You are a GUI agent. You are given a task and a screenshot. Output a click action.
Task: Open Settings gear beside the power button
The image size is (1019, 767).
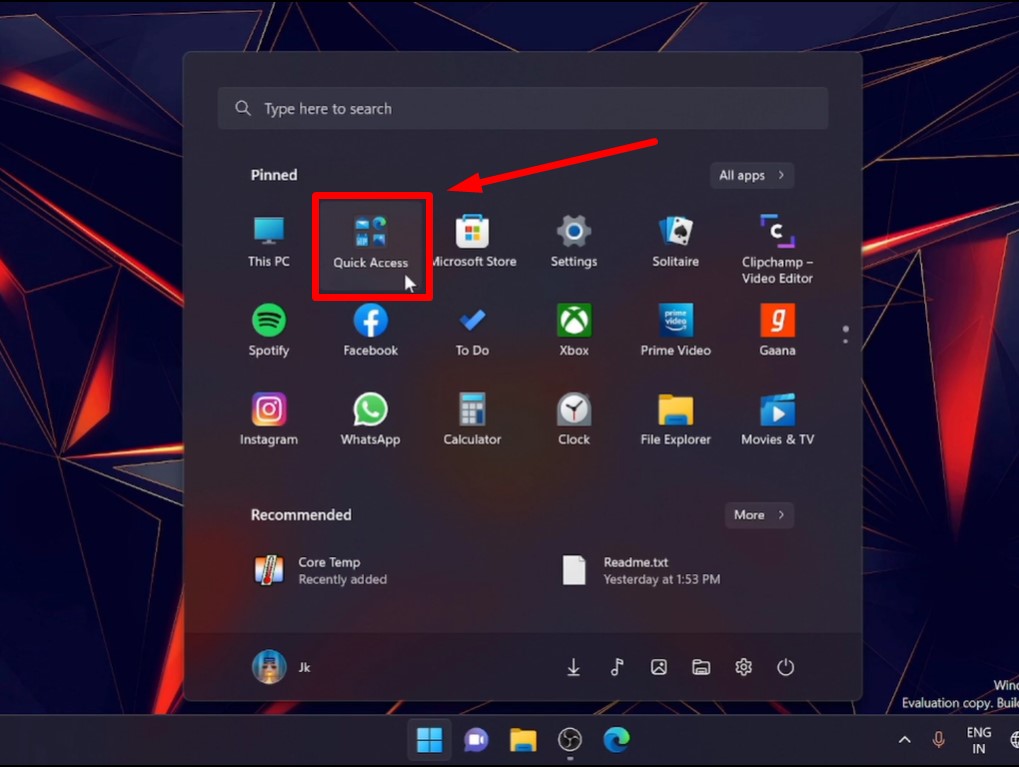[x=743, y=668]
